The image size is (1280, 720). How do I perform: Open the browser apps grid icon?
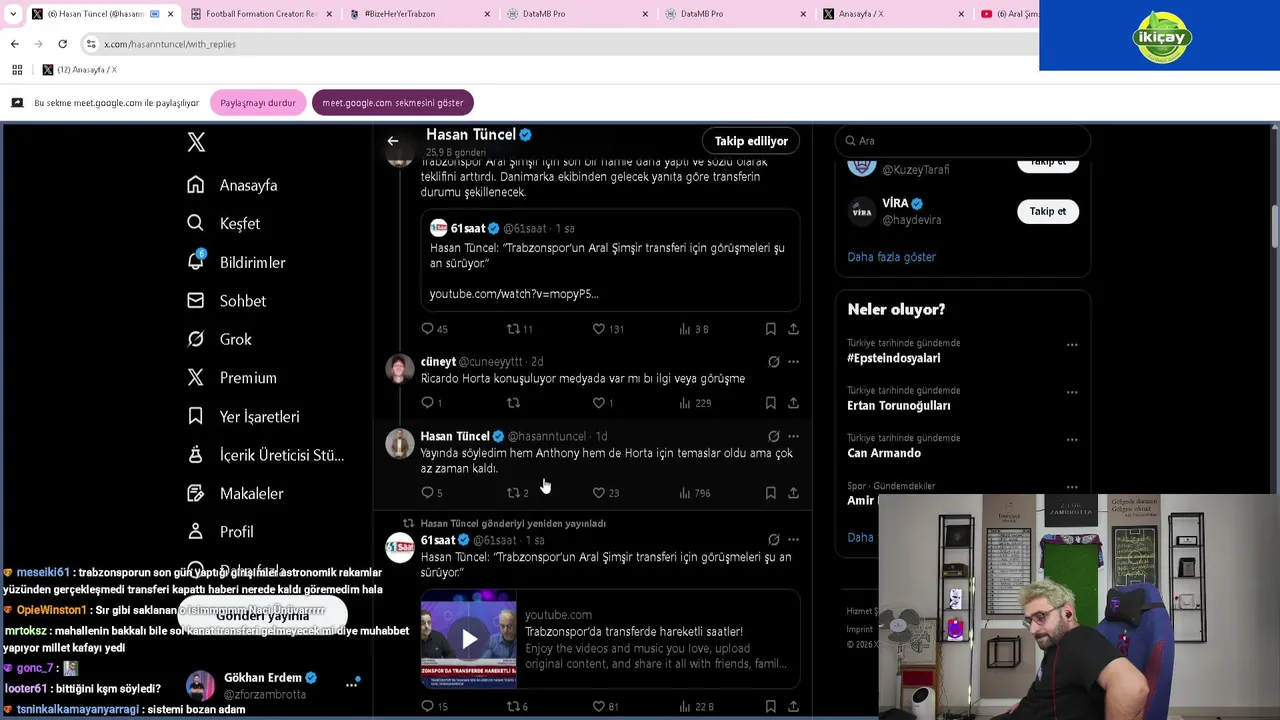[17, 70]
